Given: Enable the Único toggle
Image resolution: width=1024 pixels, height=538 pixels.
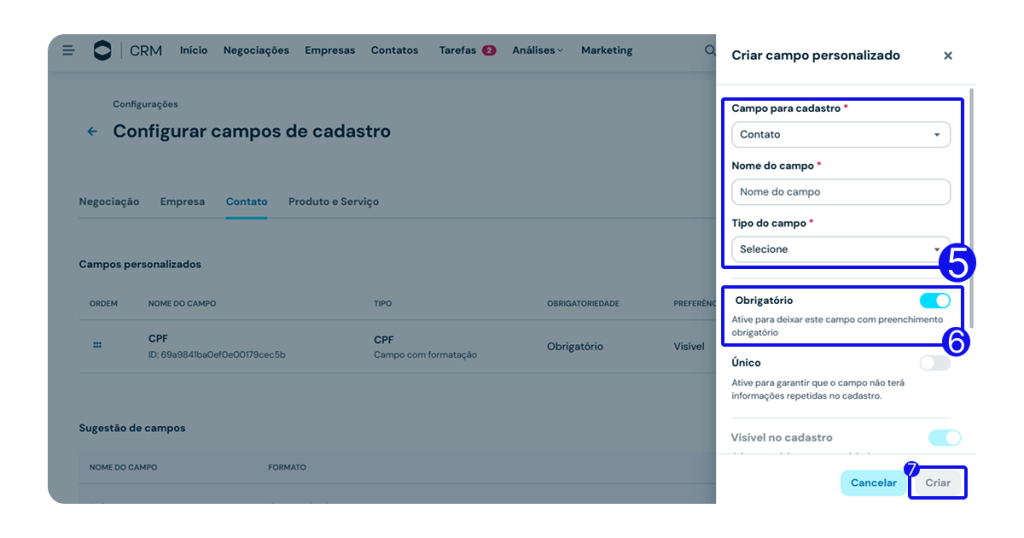Looking at the screenshot, I should tap(934, 363).
